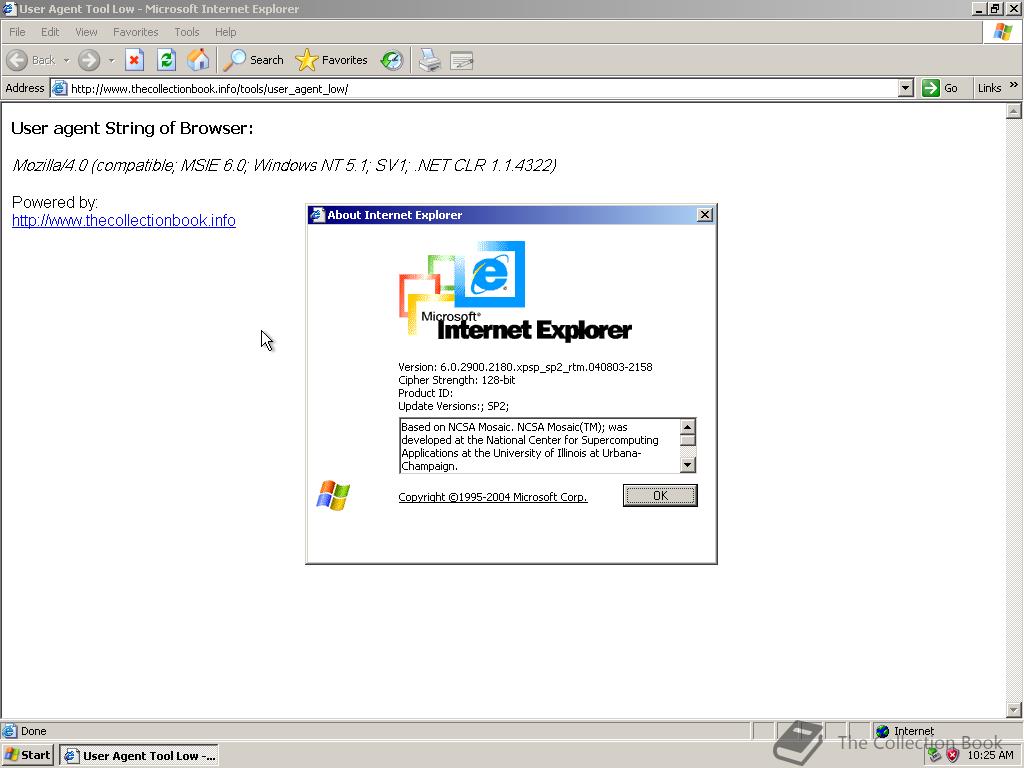Open the Favorites menu

[135, 32]
